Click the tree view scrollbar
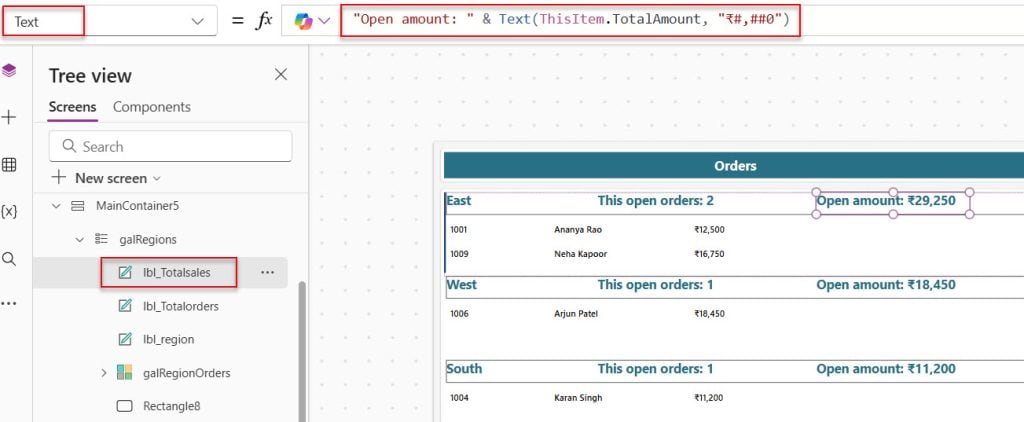1024x422 pixels. point(301,351)
